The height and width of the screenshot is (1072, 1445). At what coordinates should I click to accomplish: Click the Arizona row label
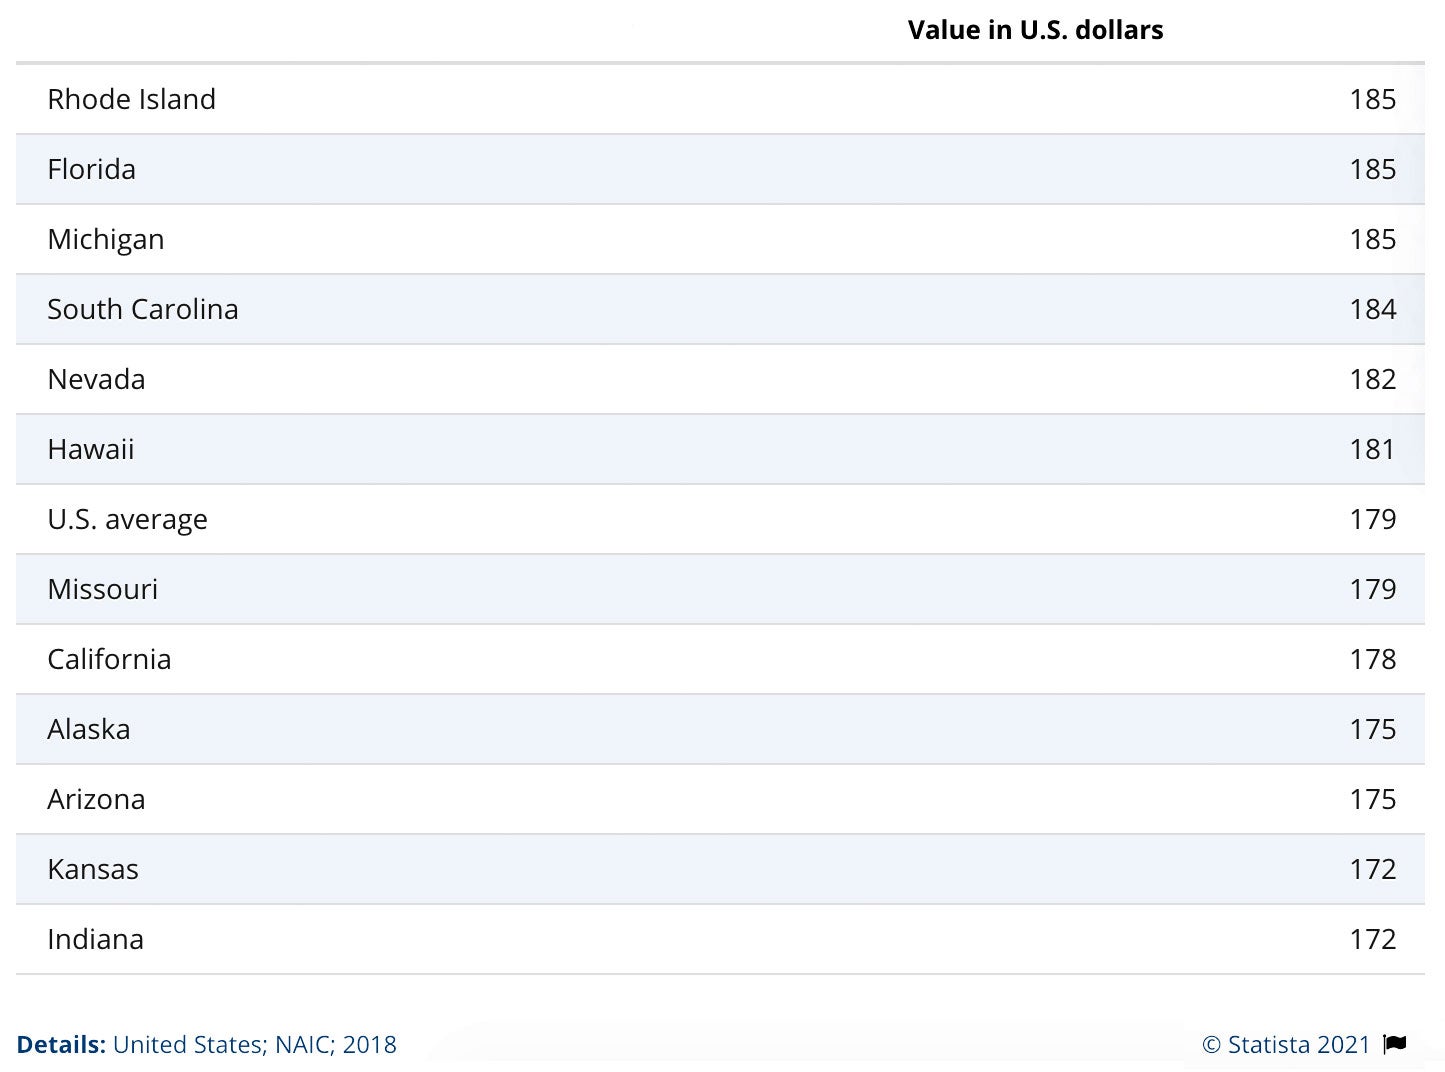(x=96, y=799)
